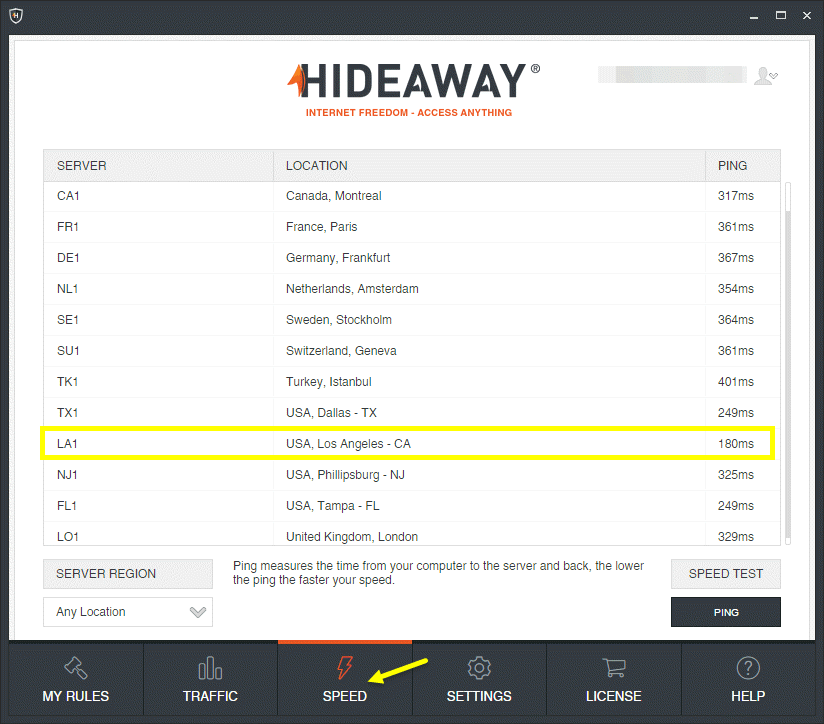This screenshot has height=724, width=824.
Task: Click the 329ms ping value
Action: pyautogui.click(x=736, y=537)
